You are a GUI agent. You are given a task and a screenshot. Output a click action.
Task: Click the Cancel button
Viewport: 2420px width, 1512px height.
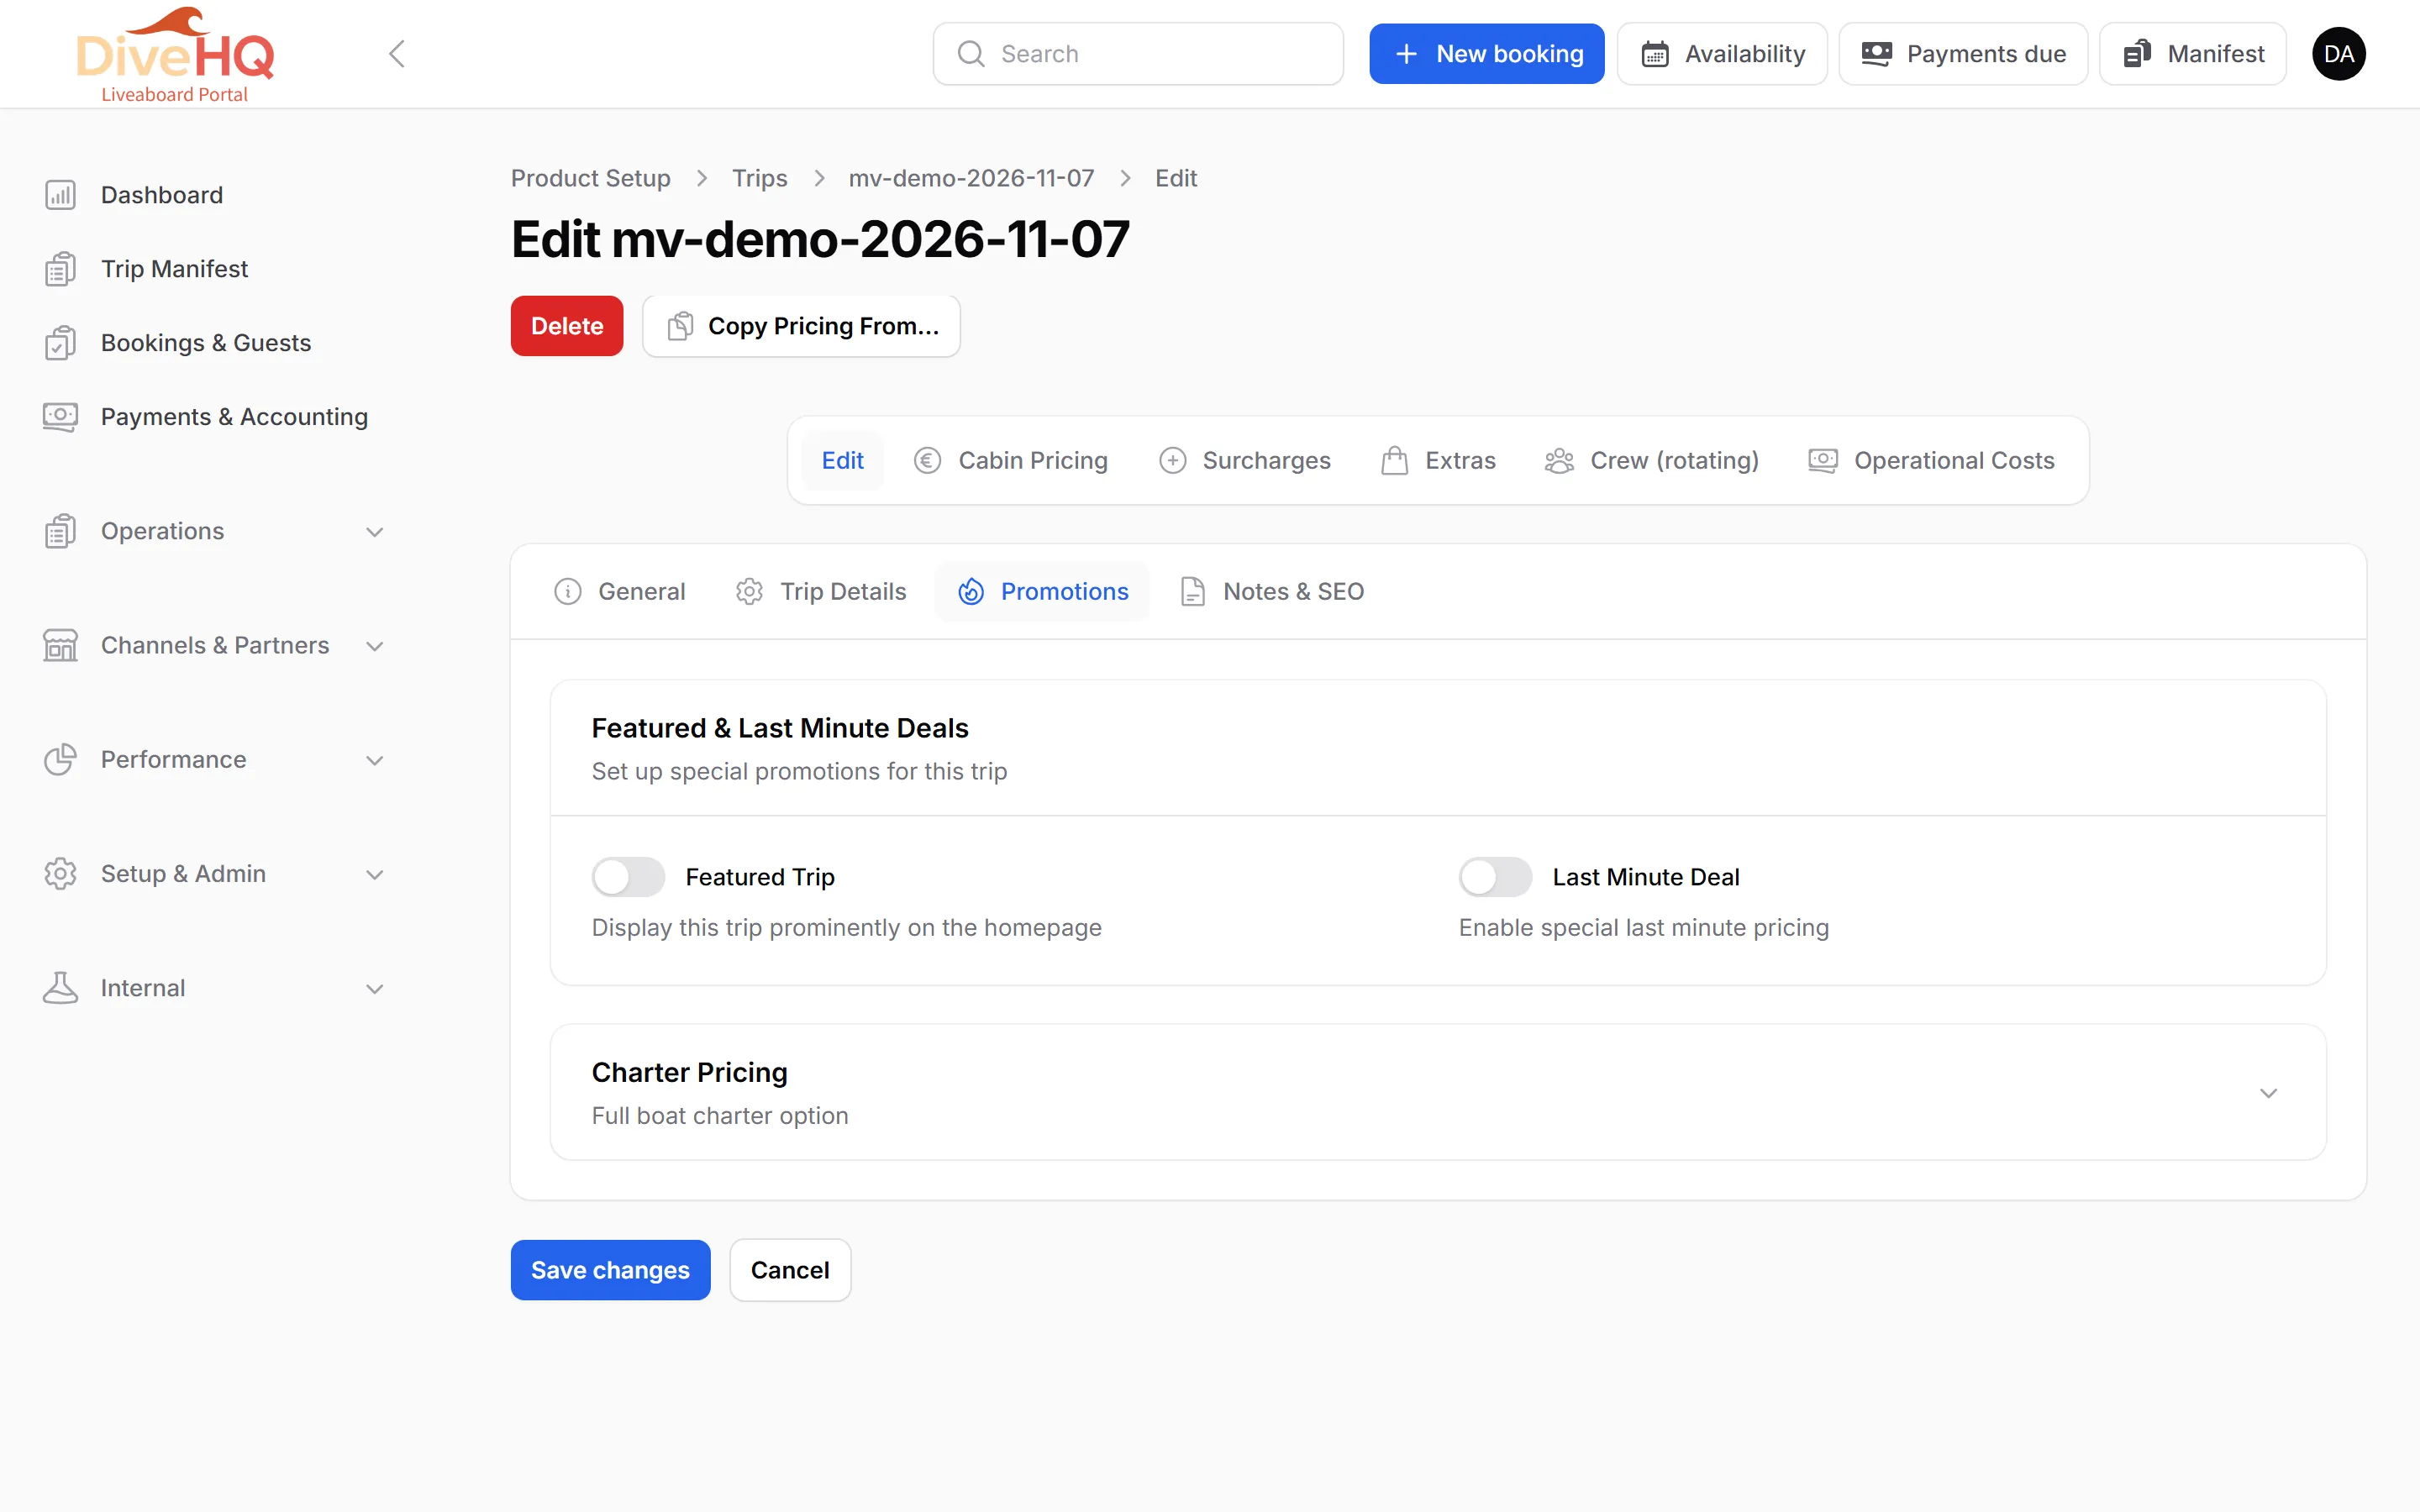[790, 1270]
